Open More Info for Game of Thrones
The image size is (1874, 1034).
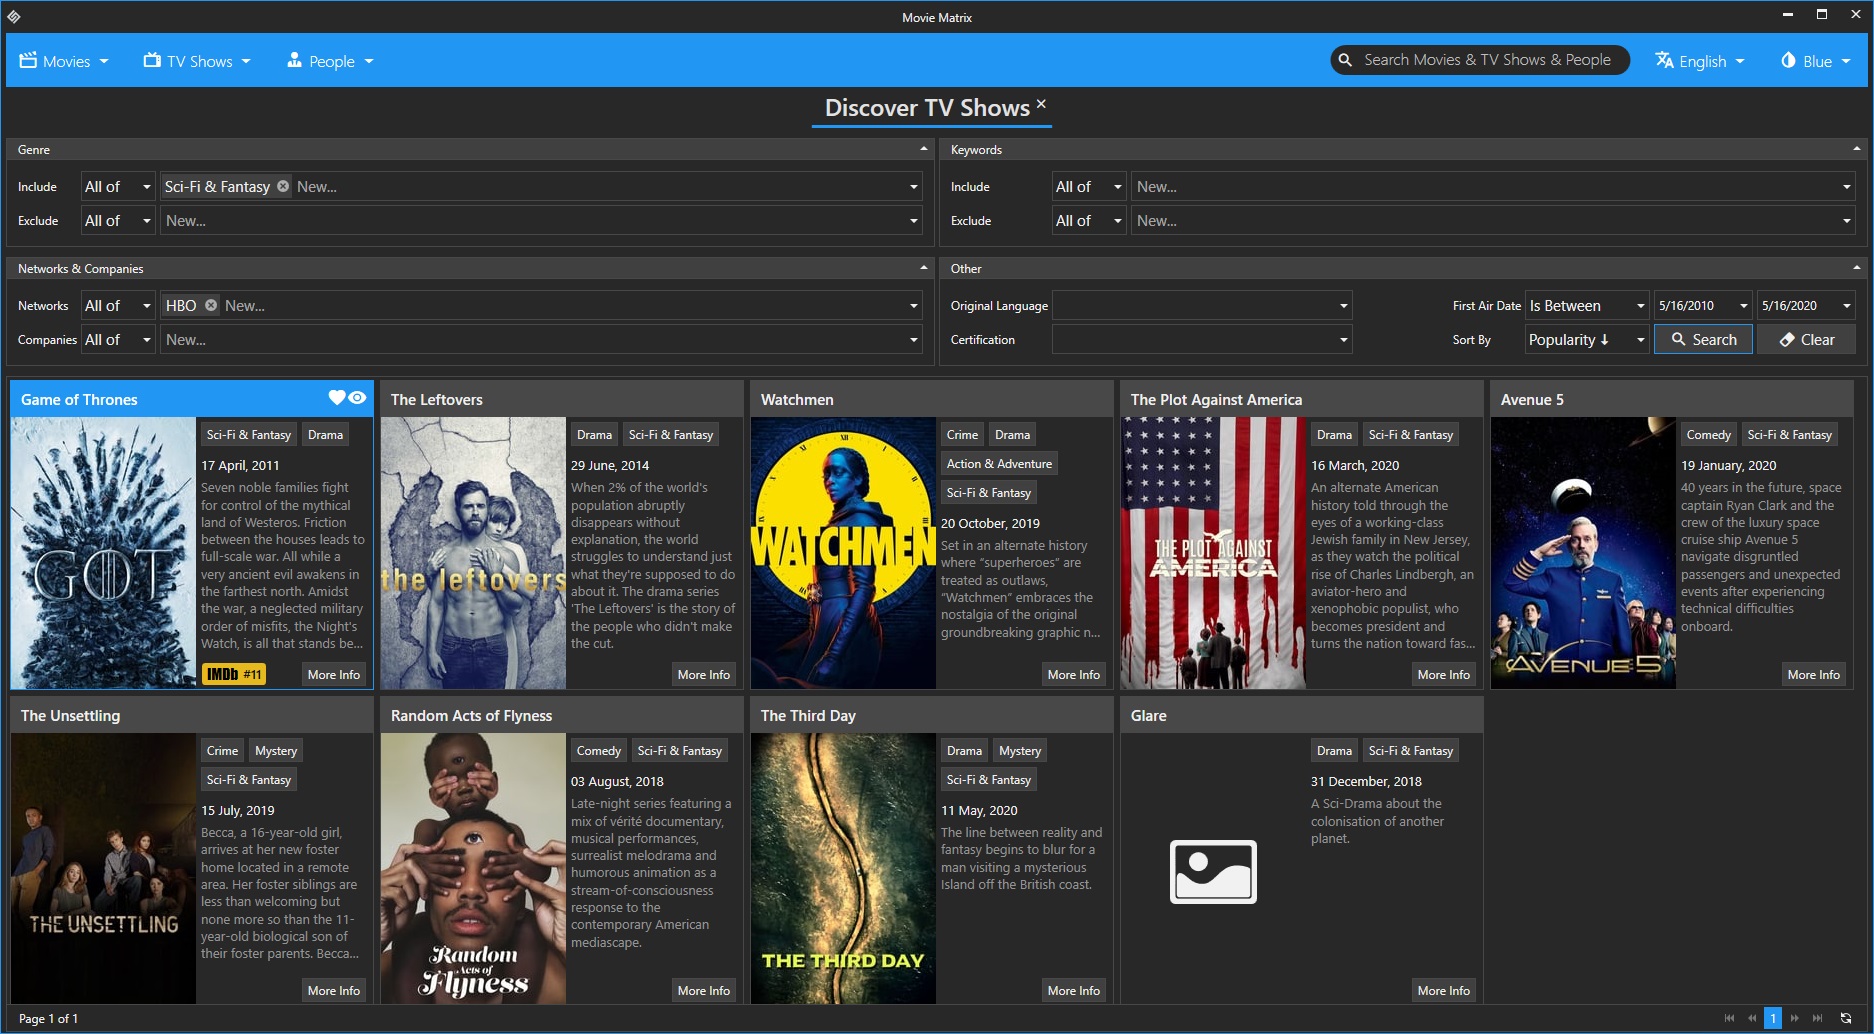333,674
